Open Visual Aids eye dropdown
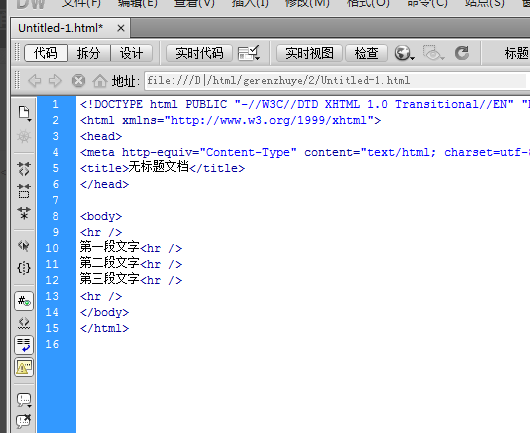The height and width of the screenshot is (433, 530). [x=434, y=53]
